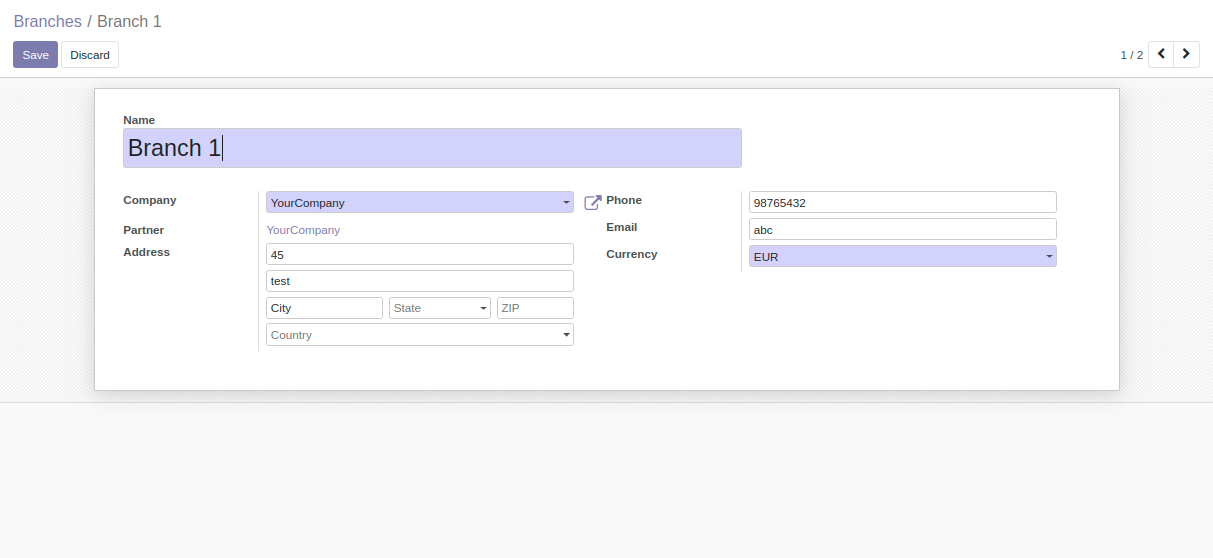Click the Branch 1 breadcrumb text
This screenshot has height=558, width=1213.
click(129, 21)
